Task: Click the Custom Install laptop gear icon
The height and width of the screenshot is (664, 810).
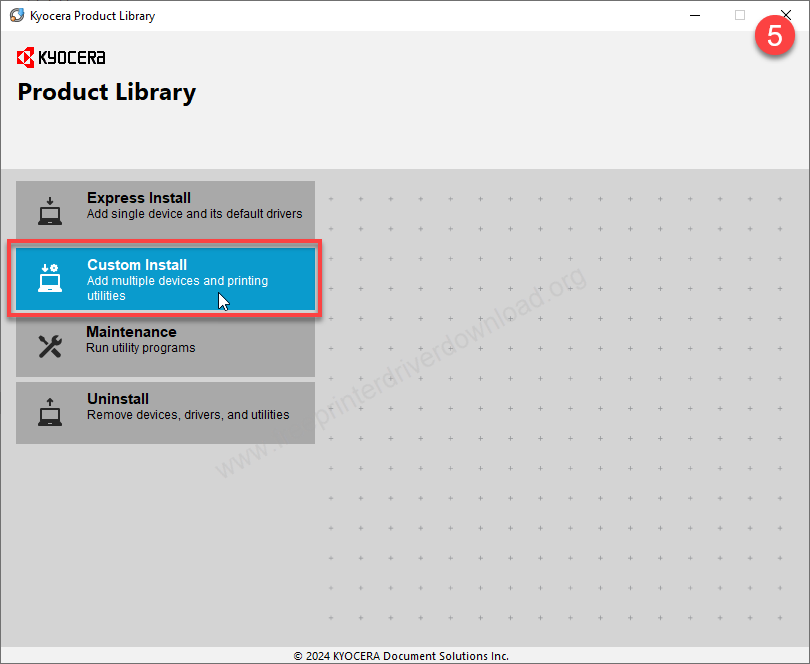Action: (x=50, y=279)
